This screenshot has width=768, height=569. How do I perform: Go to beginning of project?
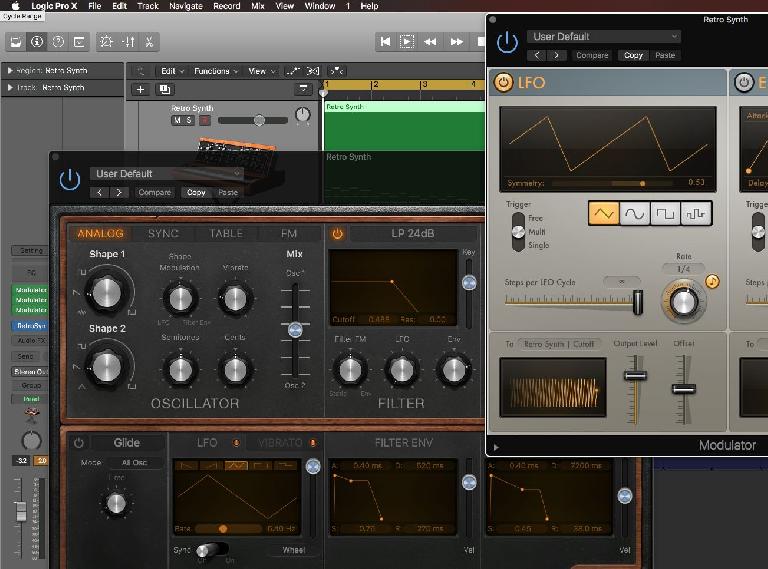[x=385, y=42]
